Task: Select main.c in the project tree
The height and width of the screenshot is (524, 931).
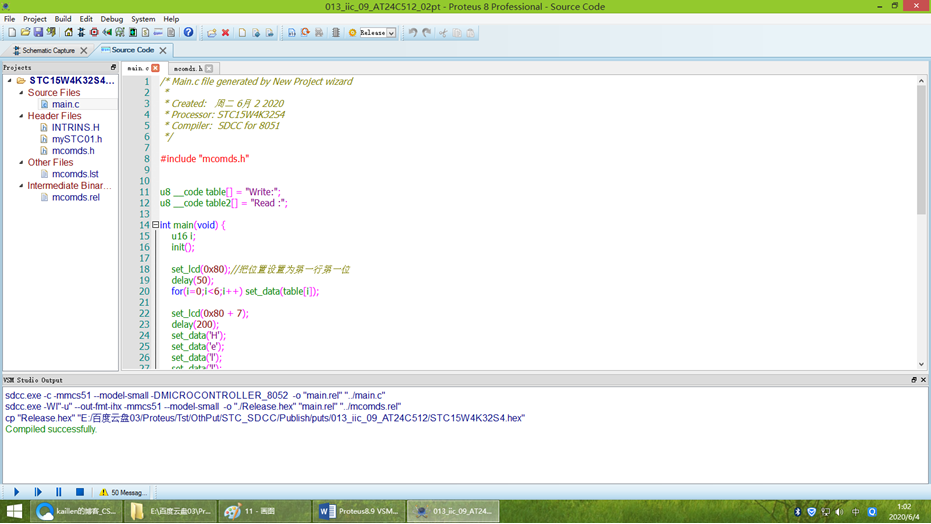Action: pyautogui.click(x=65, y=104)
